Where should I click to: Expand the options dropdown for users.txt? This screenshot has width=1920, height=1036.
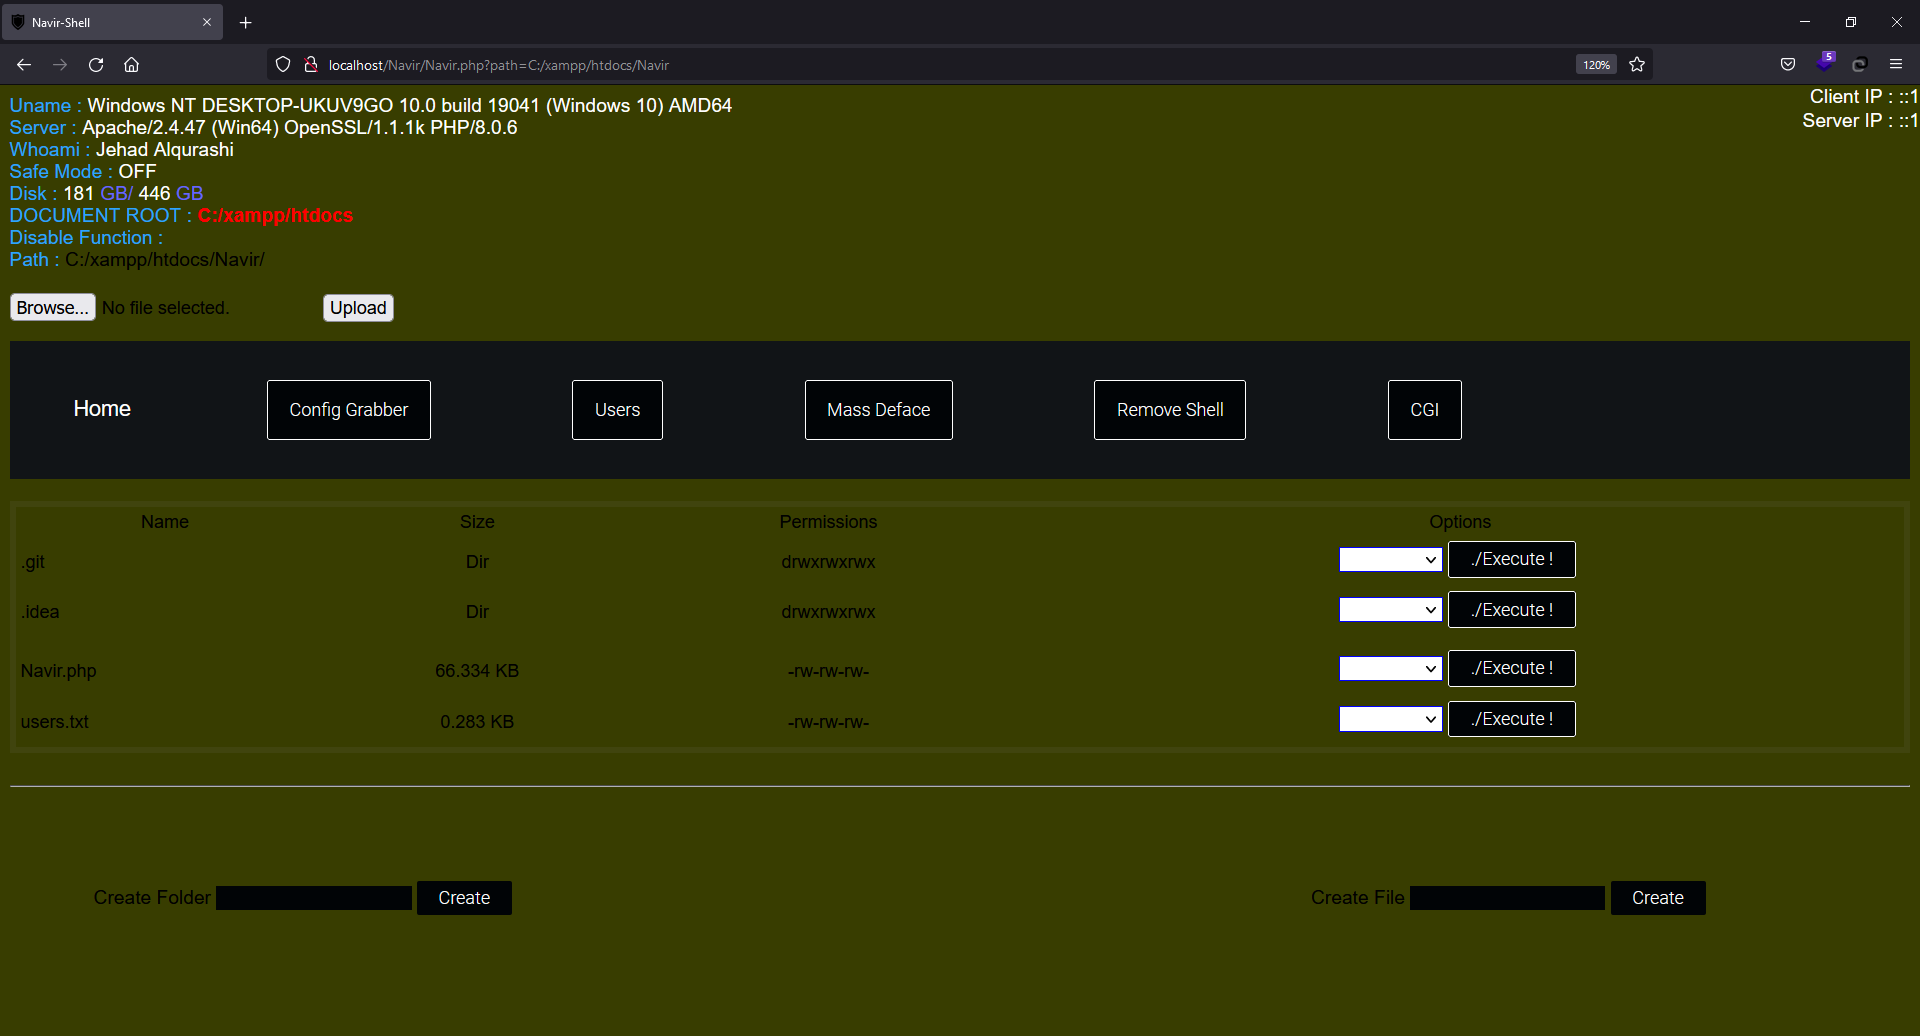click(x=1391, y=719)
